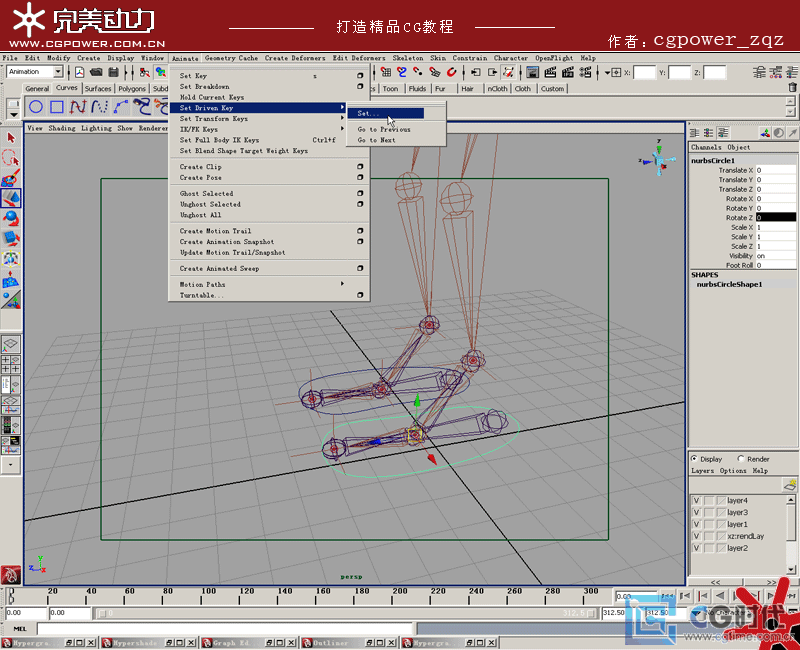
Task: Create new layer with star icon
Action: pos(789,484)
